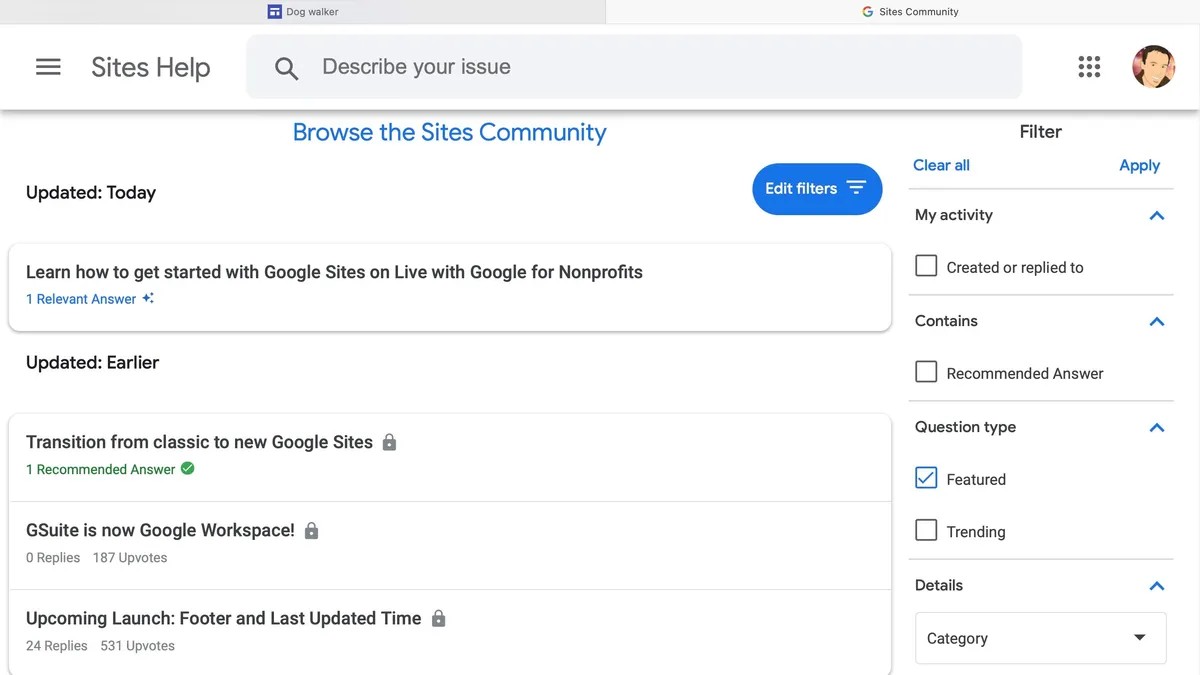Select the Sites Community browser tab
The height and width of the screenshot is (675, 1200).
pos(910,11)
